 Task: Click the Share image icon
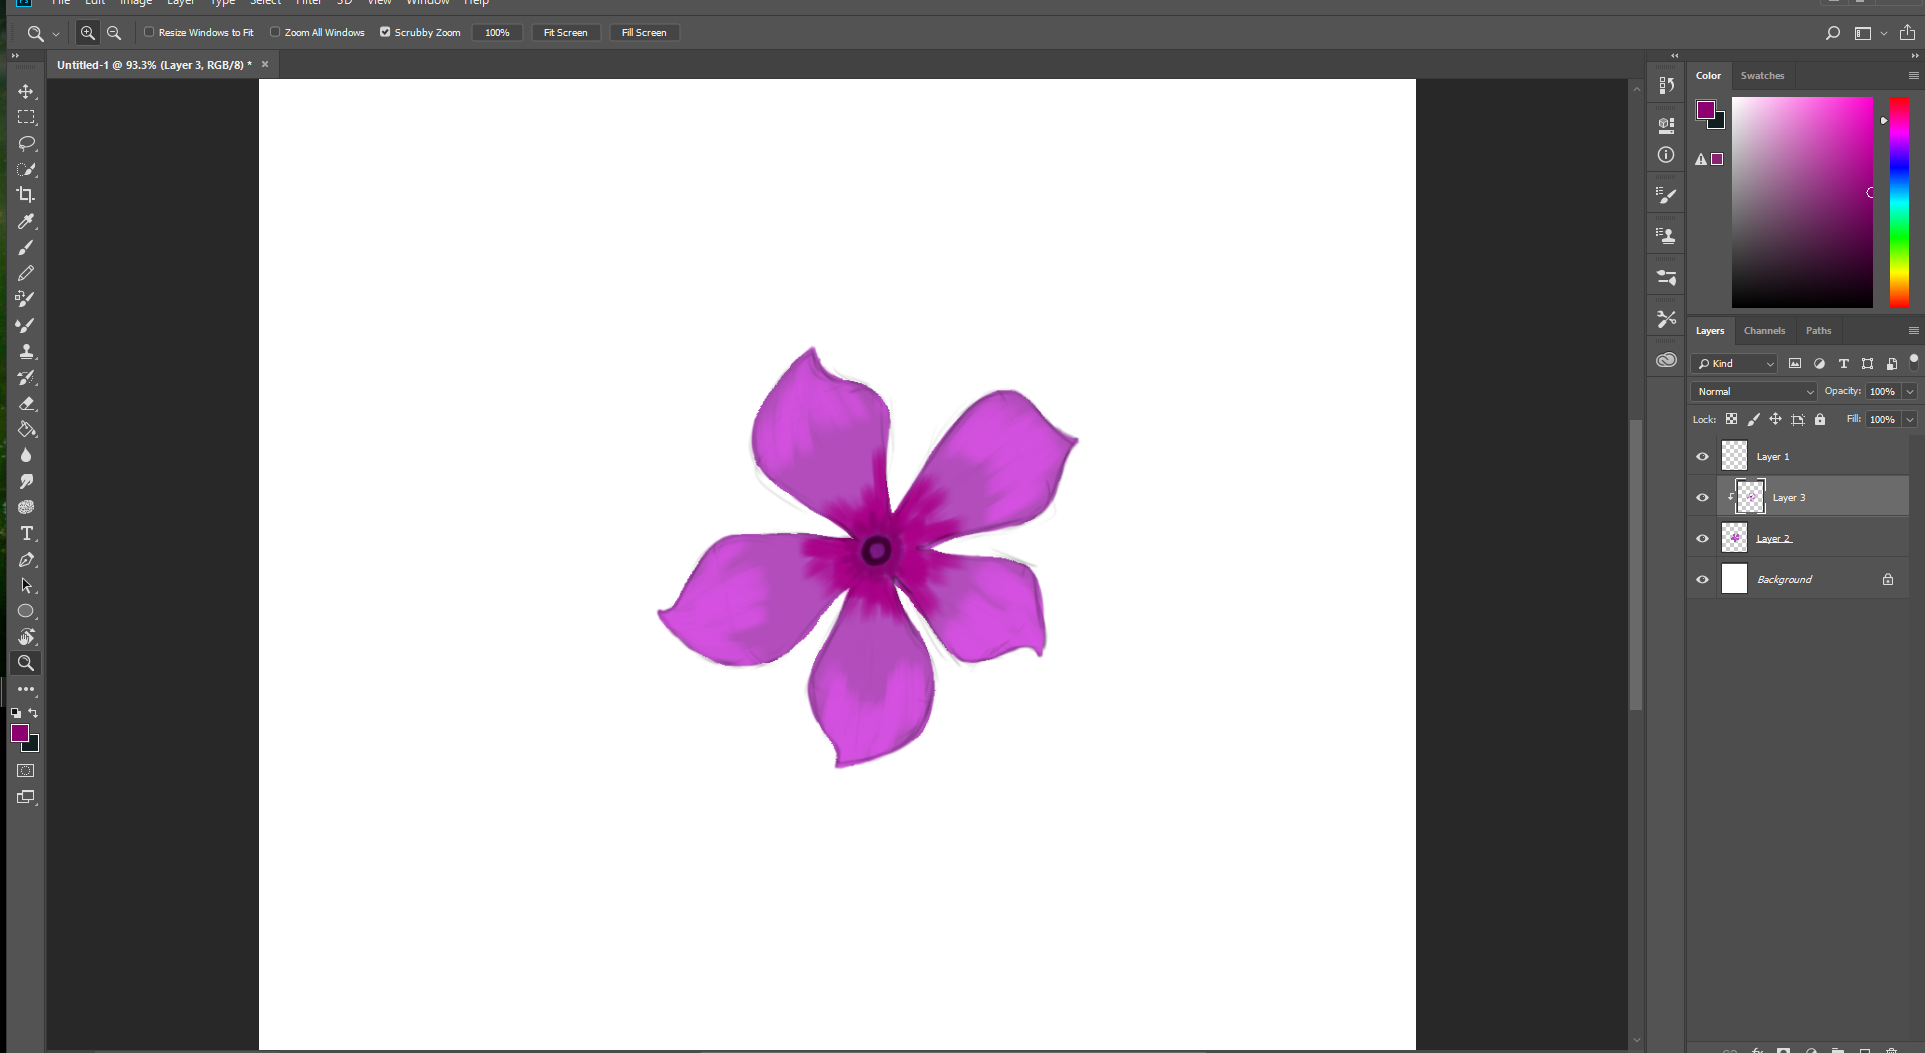[x=1907, y=32]
